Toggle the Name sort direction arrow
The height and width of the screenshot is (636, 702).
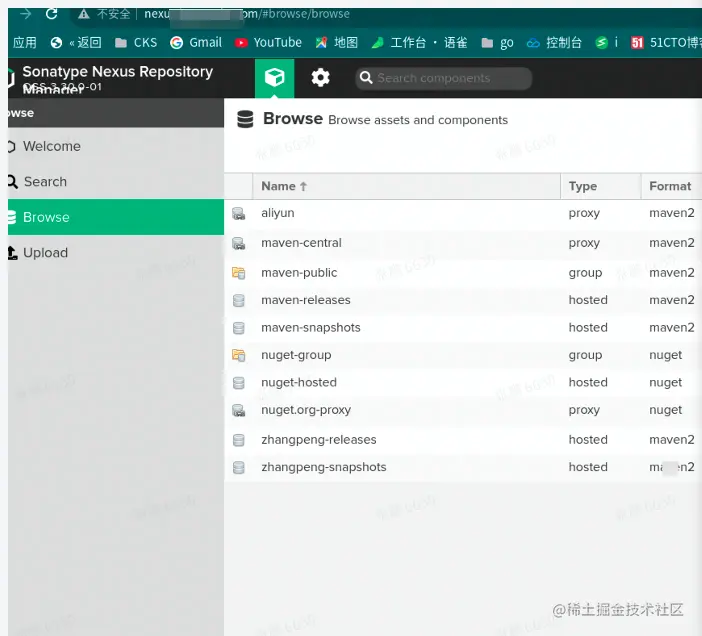pyautogui.click(x=304, y=186)
